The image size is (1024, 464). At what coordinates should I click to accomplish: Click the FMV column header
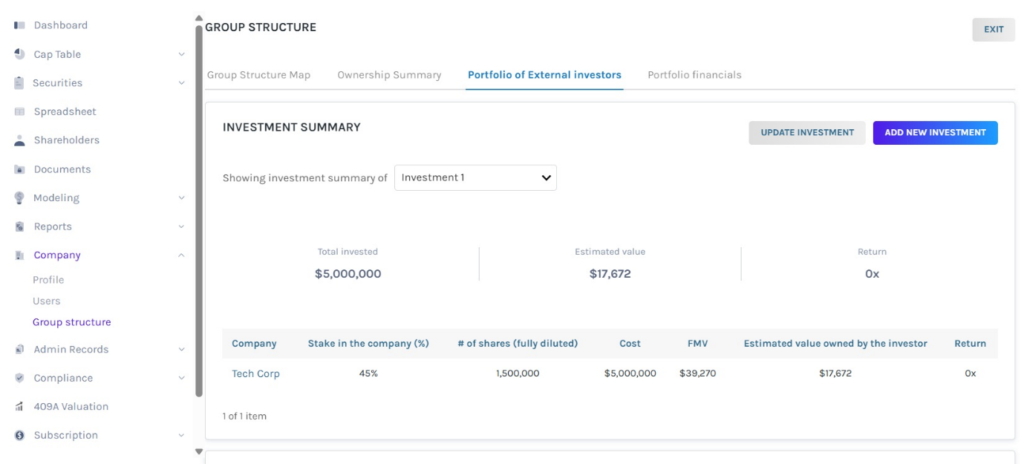(697, 344)
